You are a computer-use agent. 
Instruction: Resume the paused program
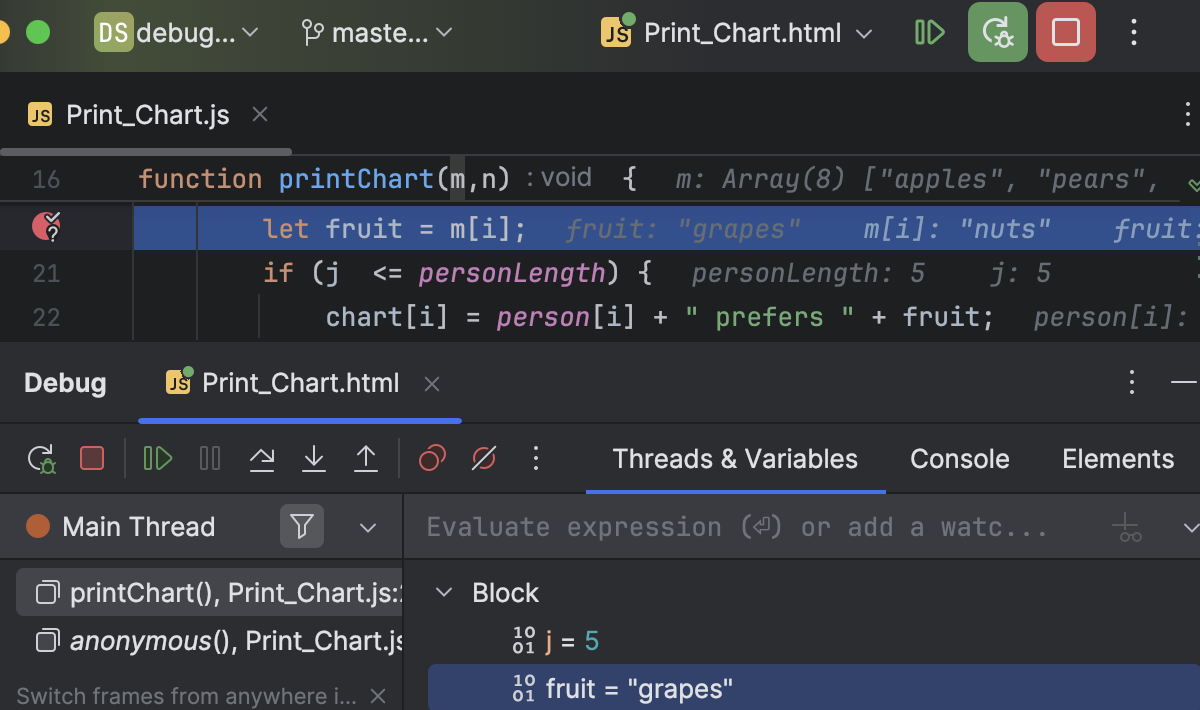tap(157, 458)
